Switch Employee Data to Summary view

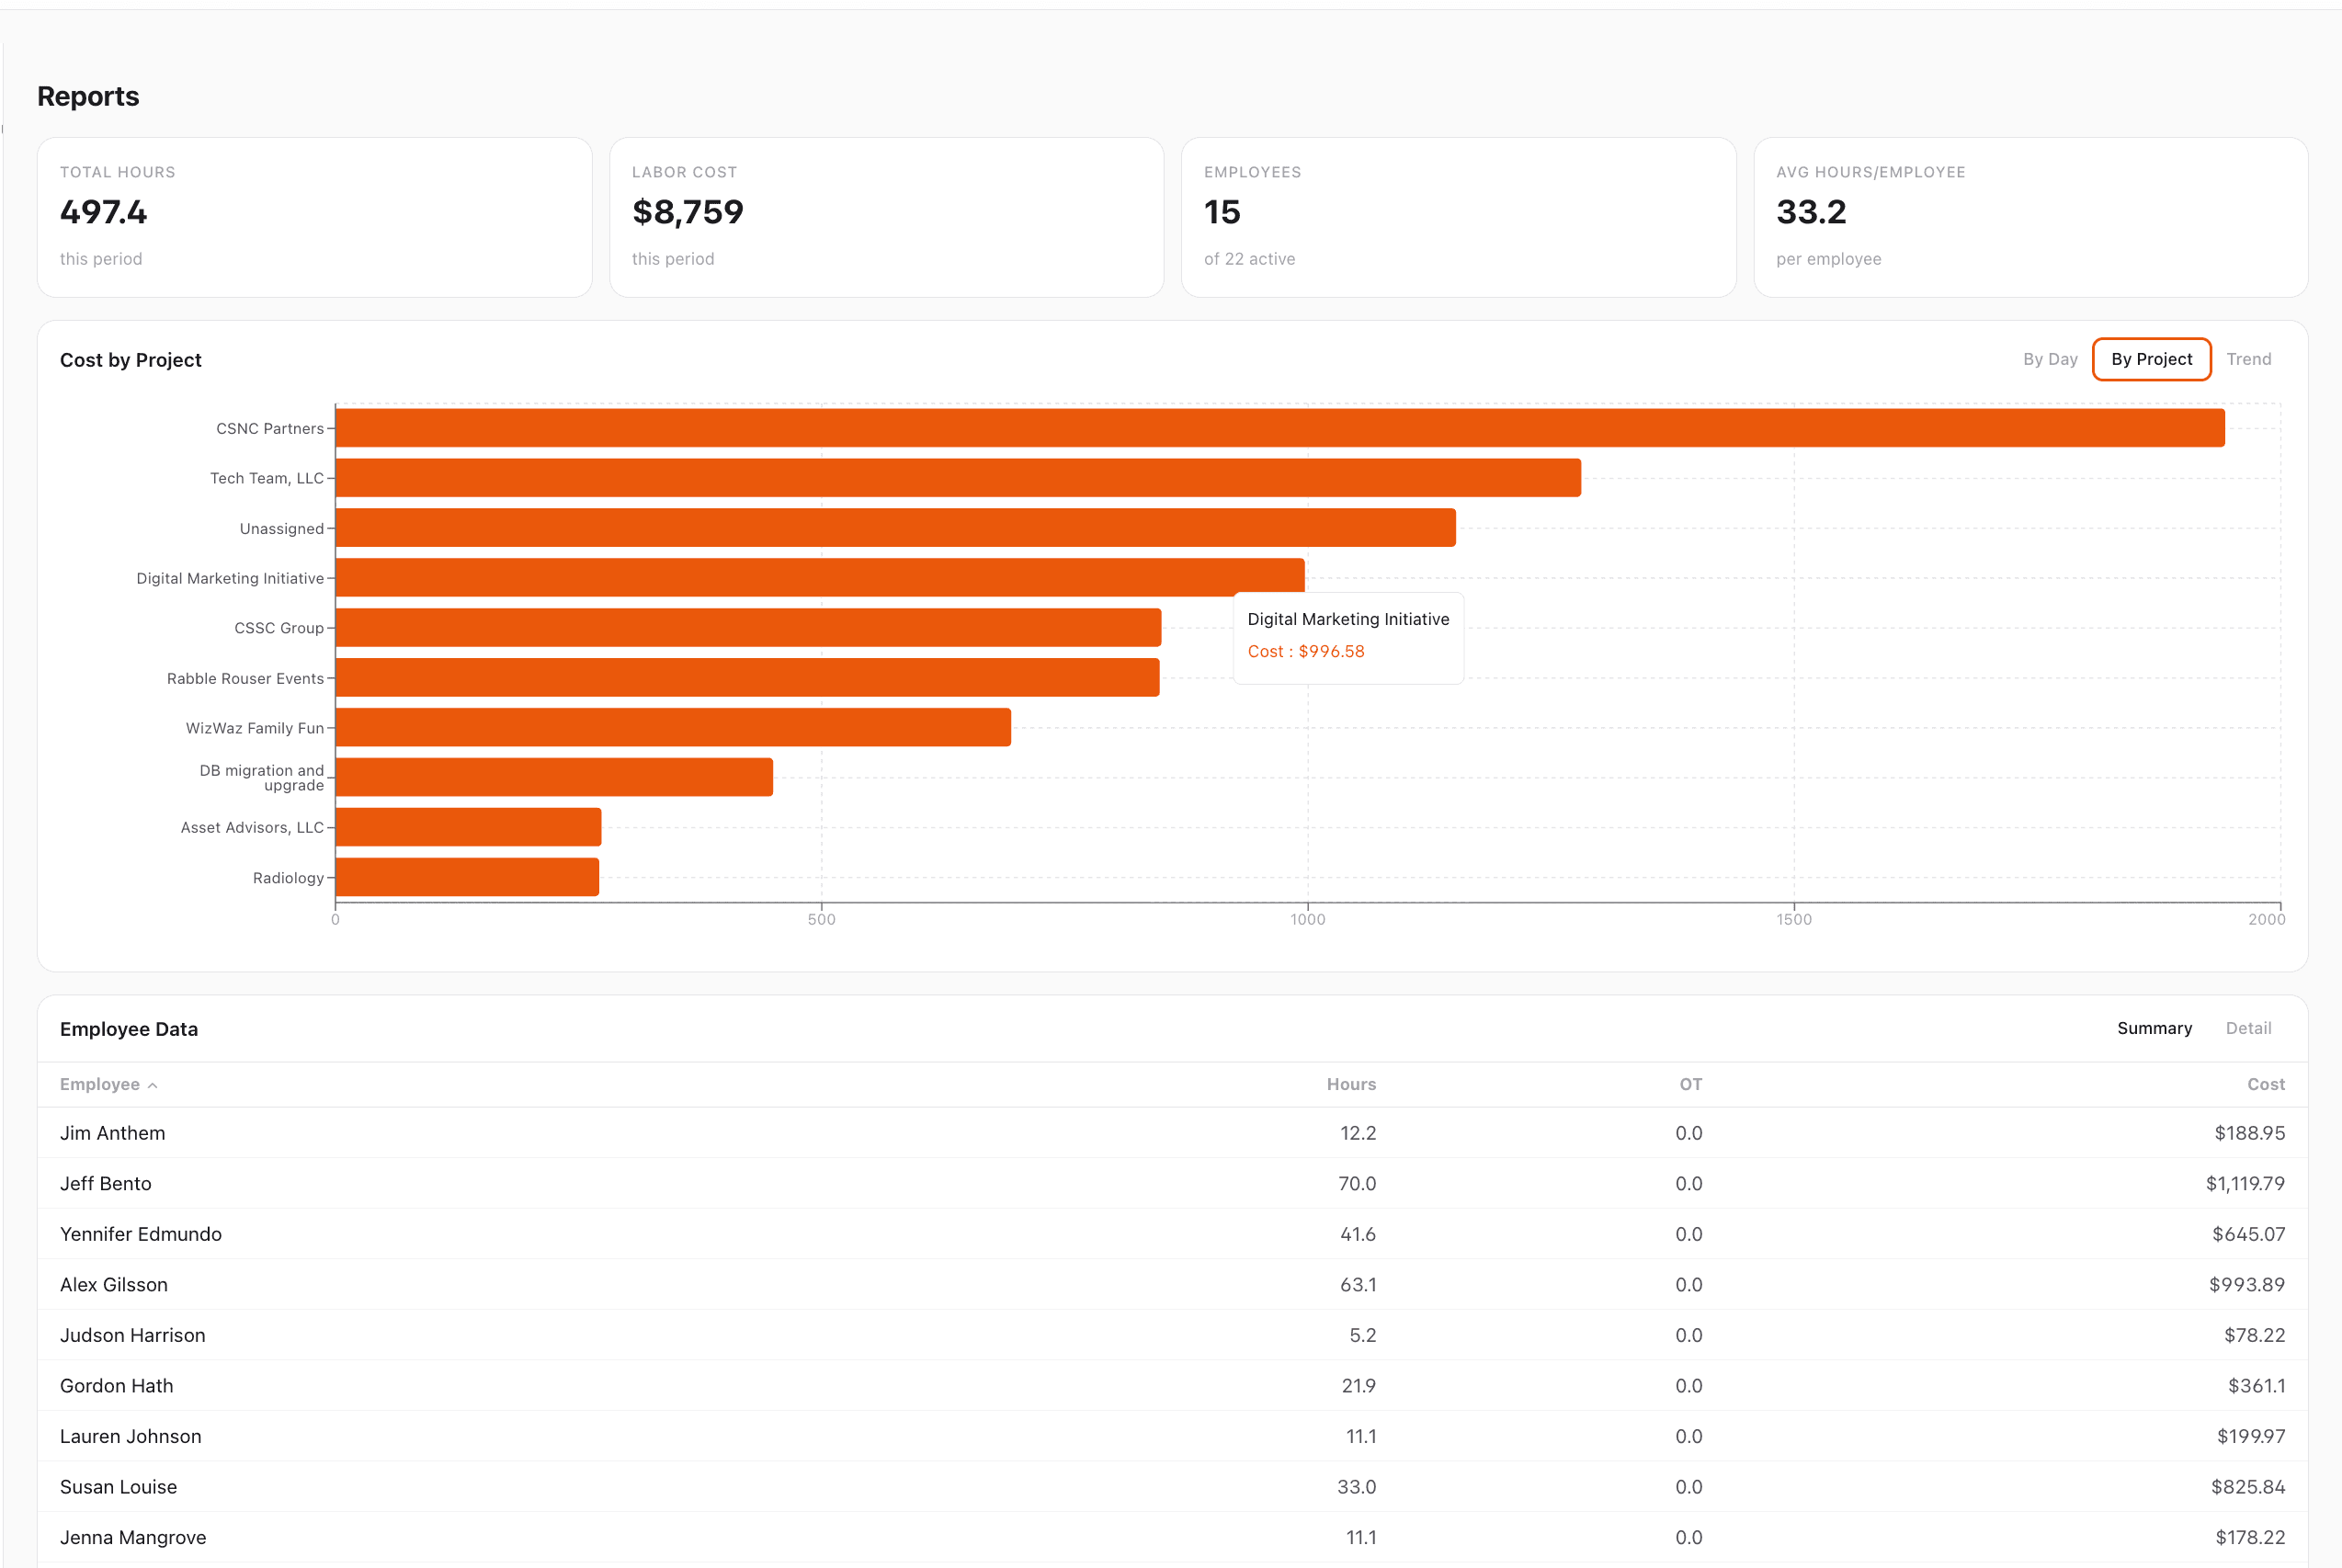click(2154, 1028)
